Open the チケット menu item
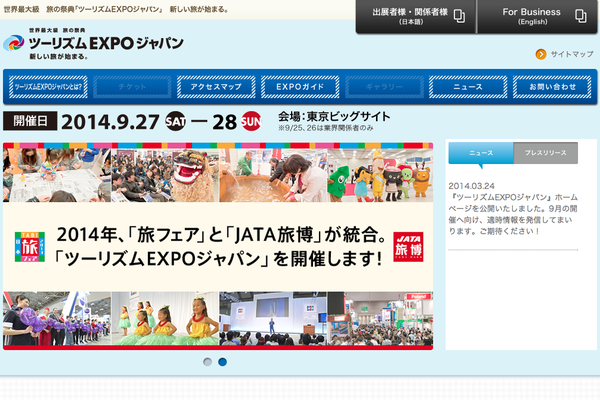This screenshot has width=600, height=400. pos(132,87)
